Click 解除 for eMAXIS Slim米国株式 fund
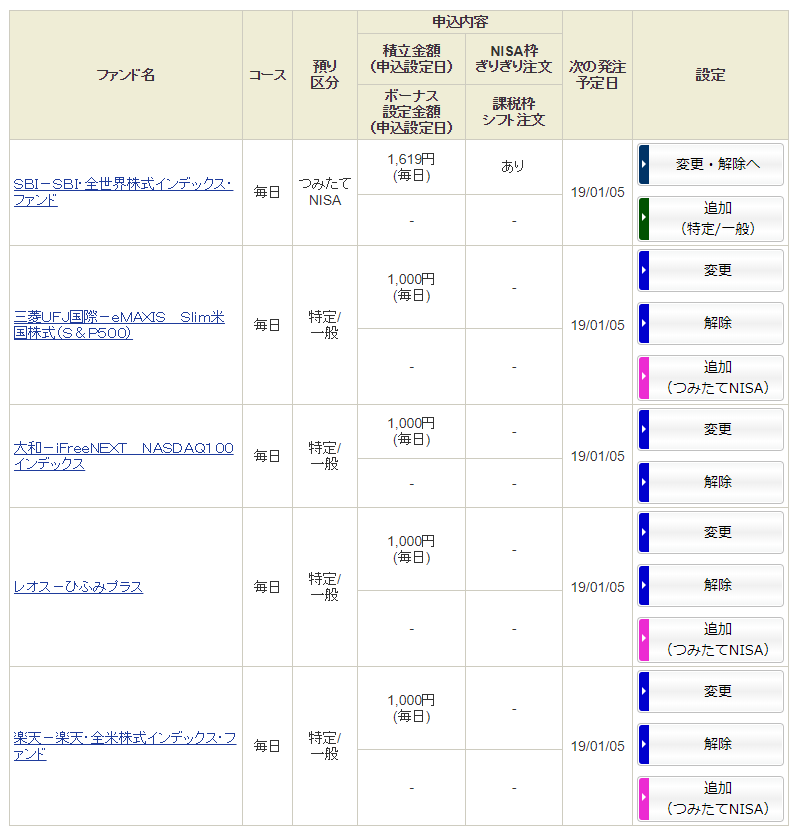 [x=711, y=323]
